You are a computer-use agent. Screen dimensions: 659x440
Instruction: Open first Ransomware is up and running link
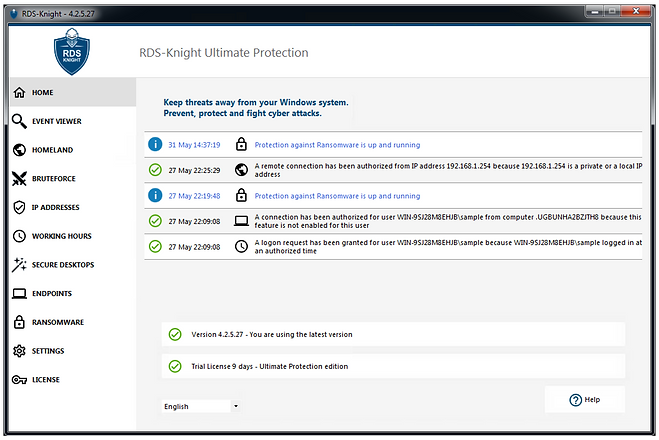tap(337, 145)
